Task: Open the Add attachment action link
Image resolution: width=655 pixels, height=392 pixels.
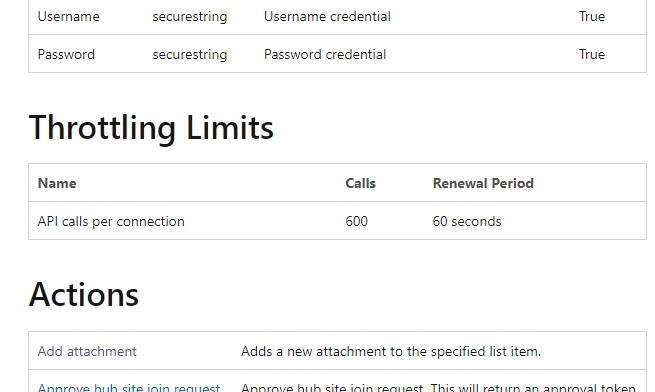Action: click(x=87, y=351)
